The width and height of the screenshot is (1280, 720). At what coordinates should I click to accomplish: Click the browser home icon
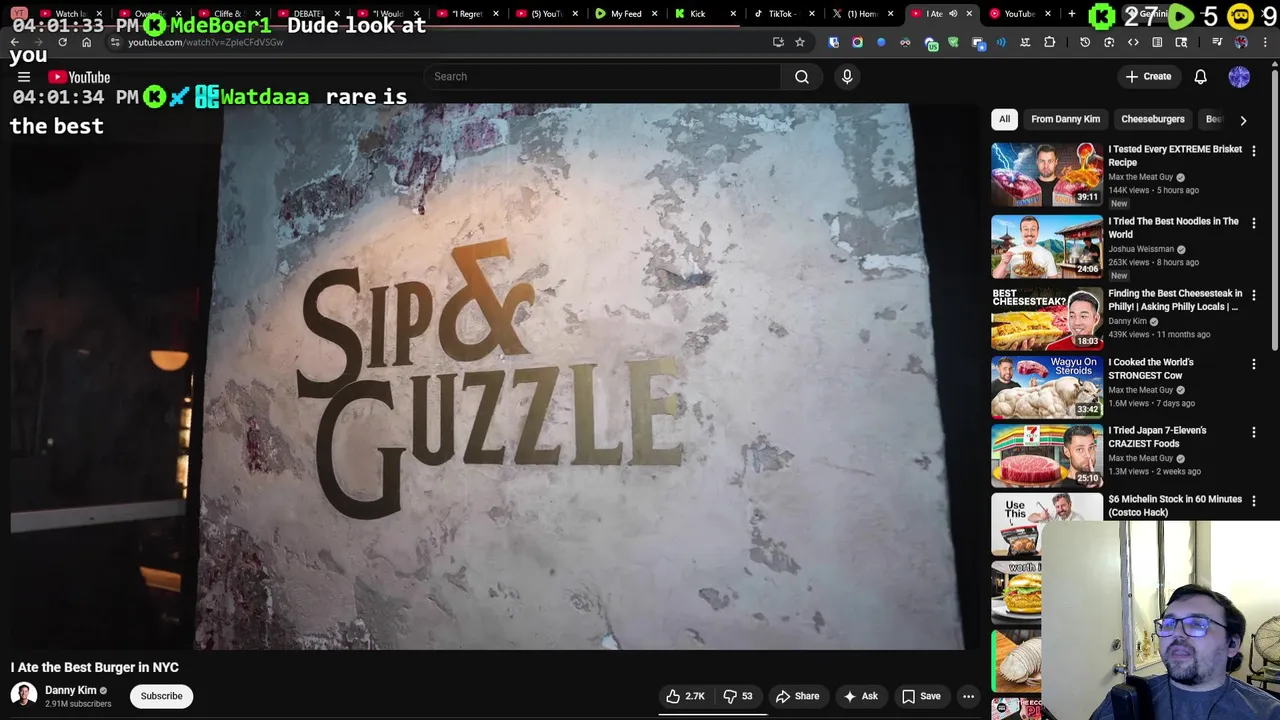point(87,42)
